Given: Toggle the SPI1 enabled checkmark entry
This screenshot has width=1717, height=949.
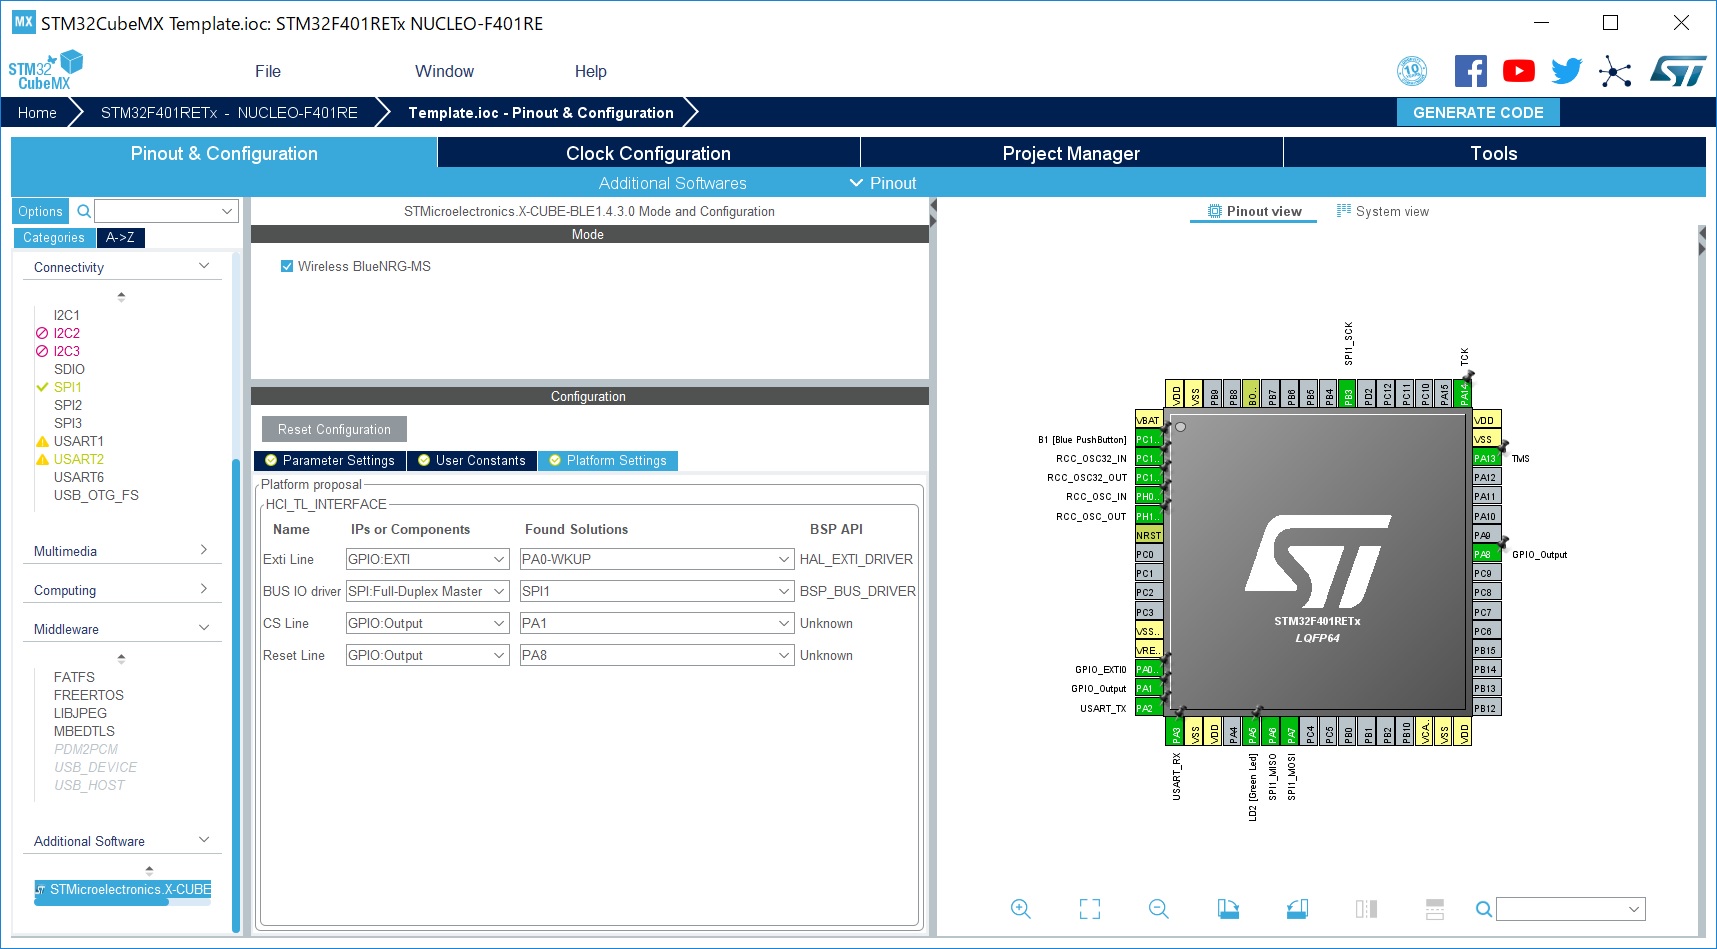Looking at the screenshot, I should pyautogui.click(x=59, y=387).
